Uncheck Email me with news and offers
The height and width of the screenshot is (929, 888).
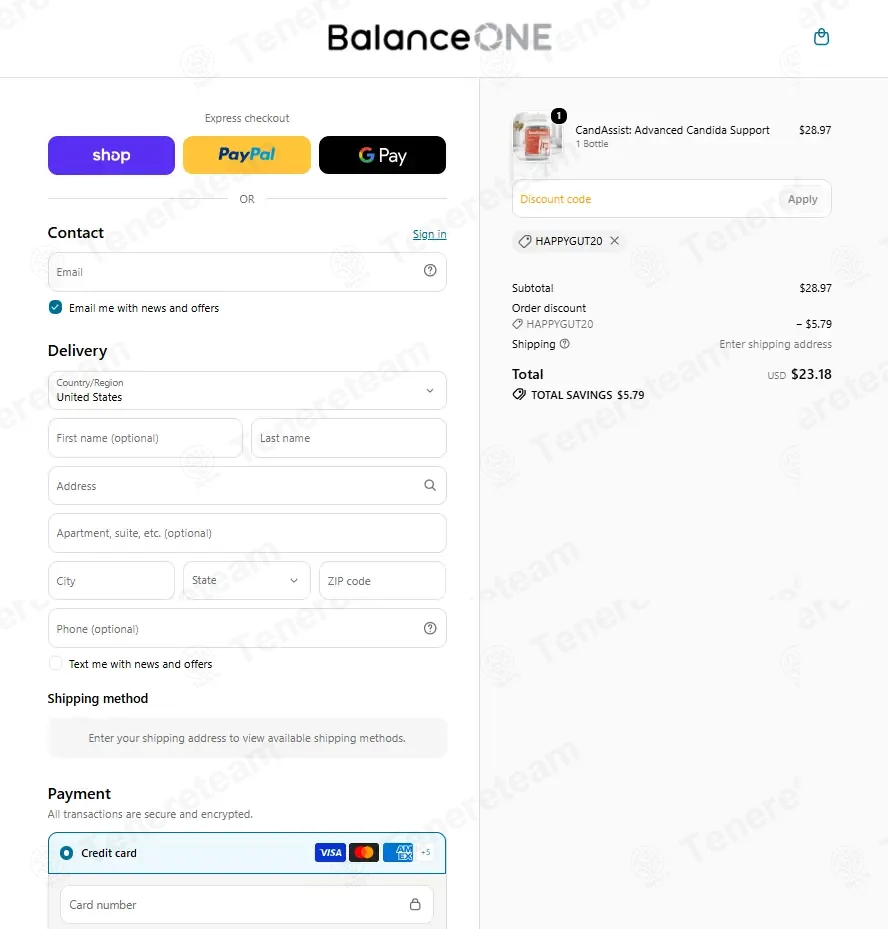(55, 307)
